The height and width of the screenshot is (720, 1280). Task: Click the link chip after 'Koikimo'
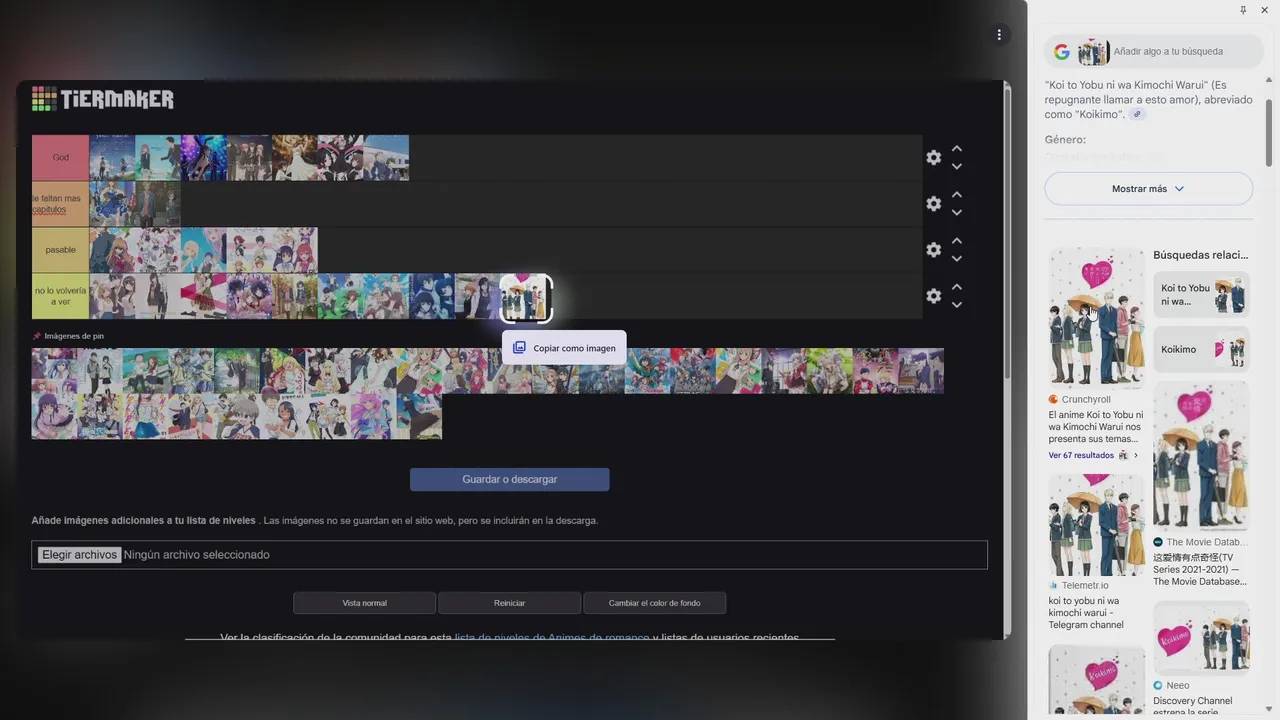pos(1137,114)
